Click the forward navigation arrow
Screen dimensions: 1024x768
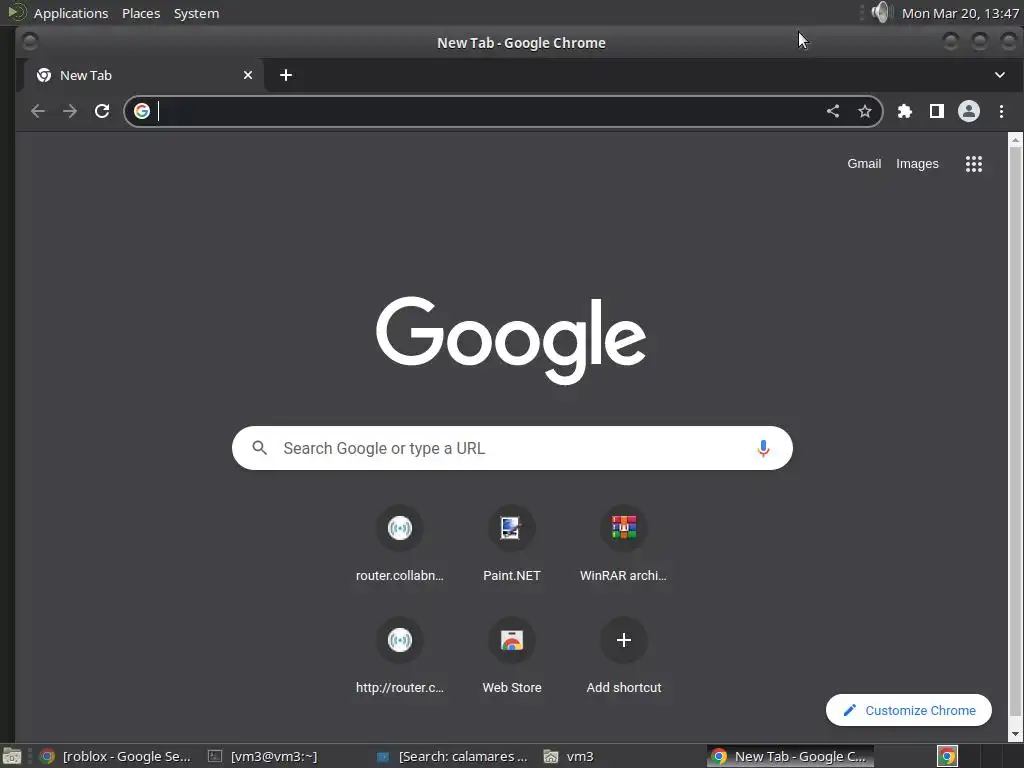pos(70,111)
